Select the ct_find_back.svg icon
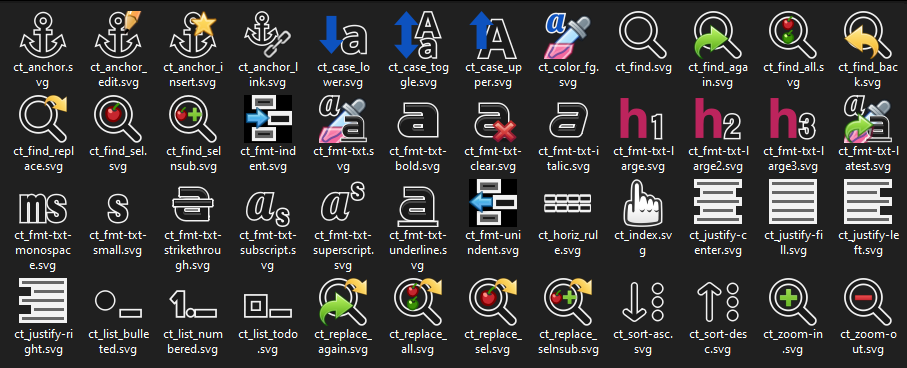The height and width of the screenshot is (368, 907). pos(868,35)
